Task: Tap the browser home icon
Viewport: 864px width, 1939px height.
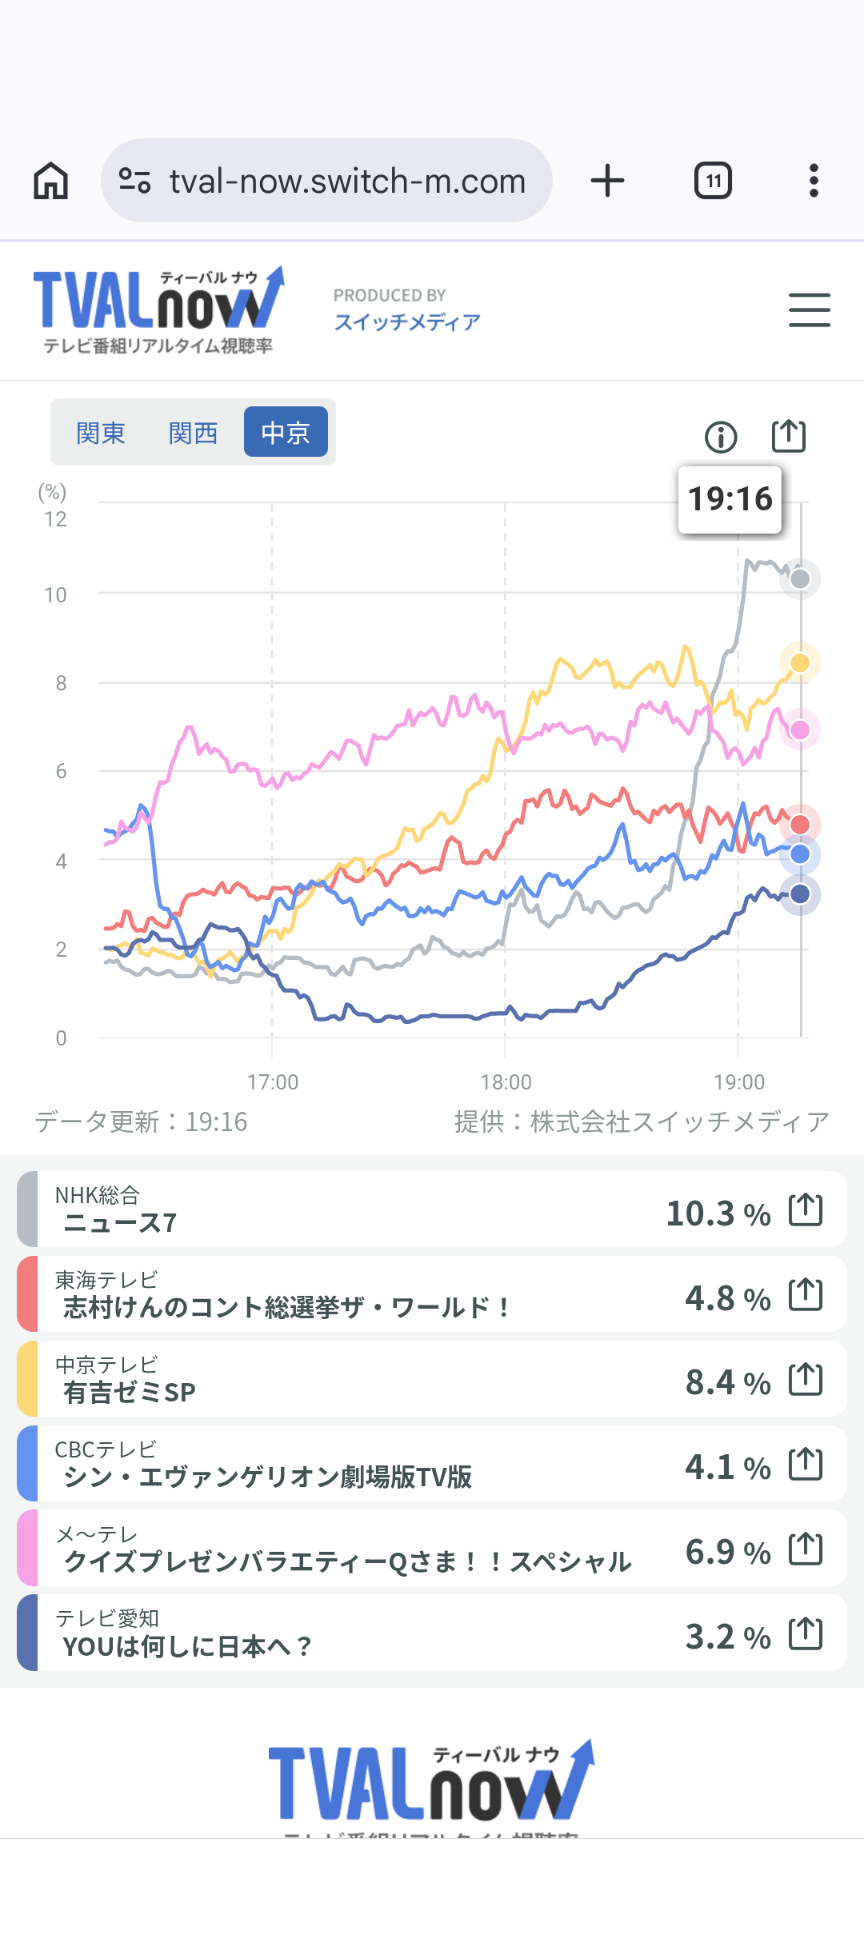Action: 51,181
